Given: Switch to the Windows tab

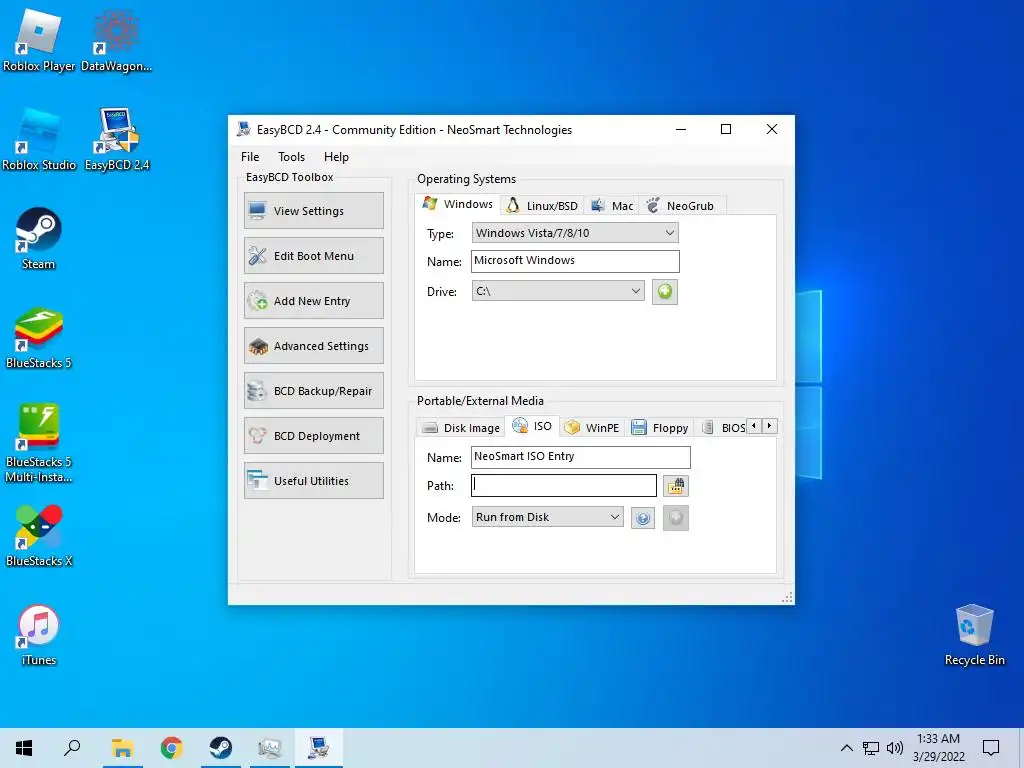Looking at the screenshot, I should click(x=458, y=204).
